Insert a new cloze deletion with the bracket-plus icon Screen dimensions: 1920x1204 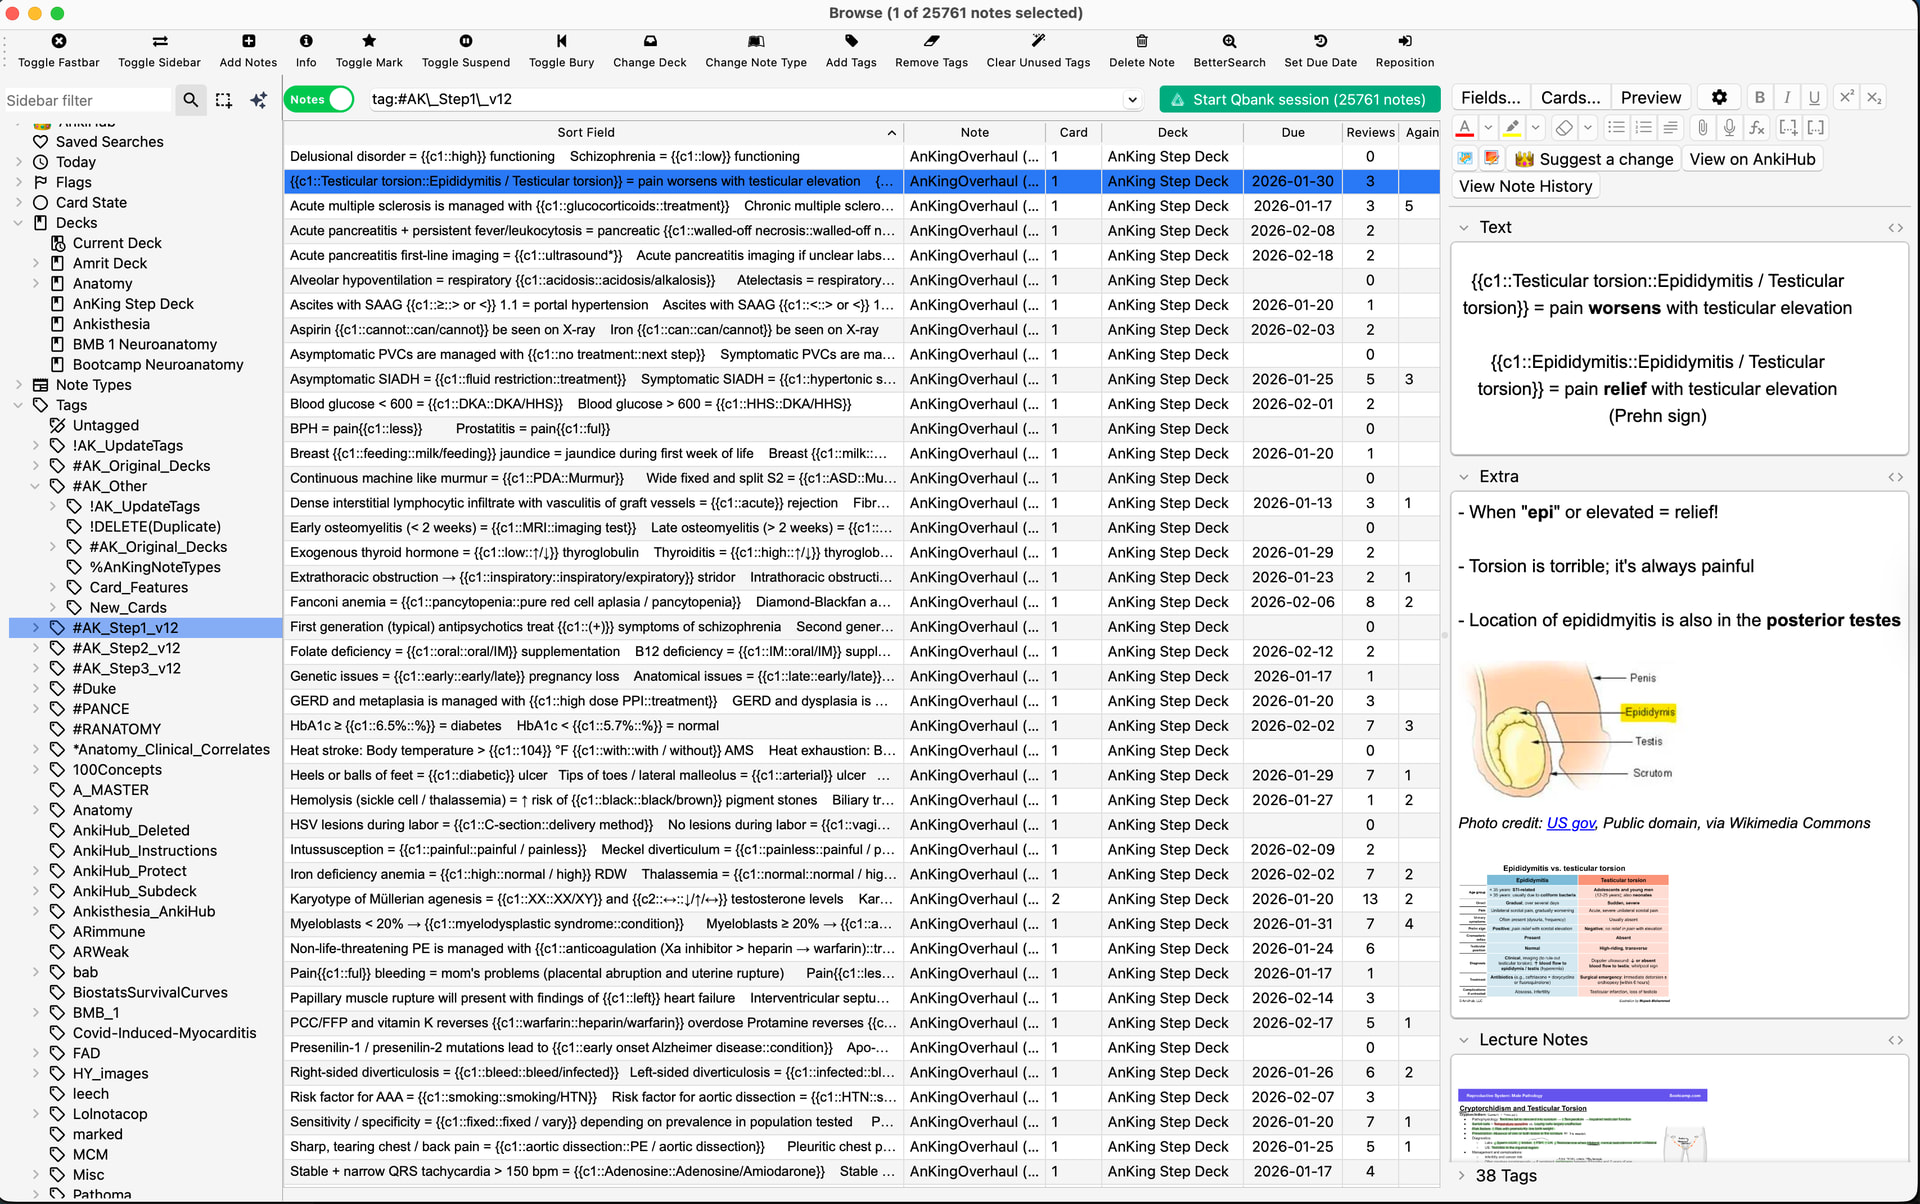[1788, 127]
